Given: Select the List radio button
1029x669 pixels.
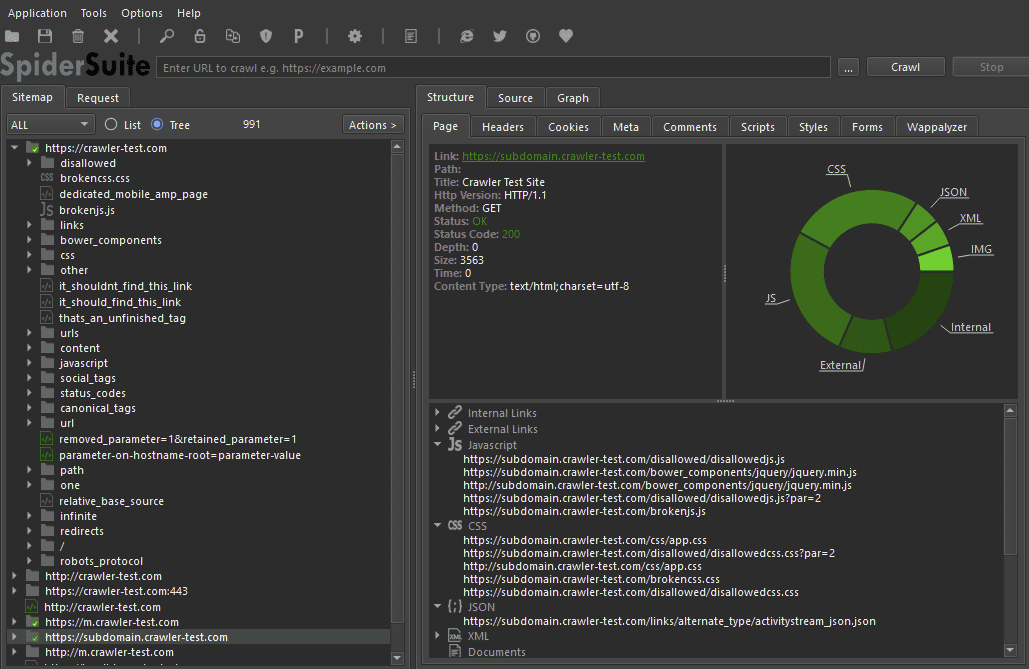Looking at the screenshot, I should coord(112,125).
